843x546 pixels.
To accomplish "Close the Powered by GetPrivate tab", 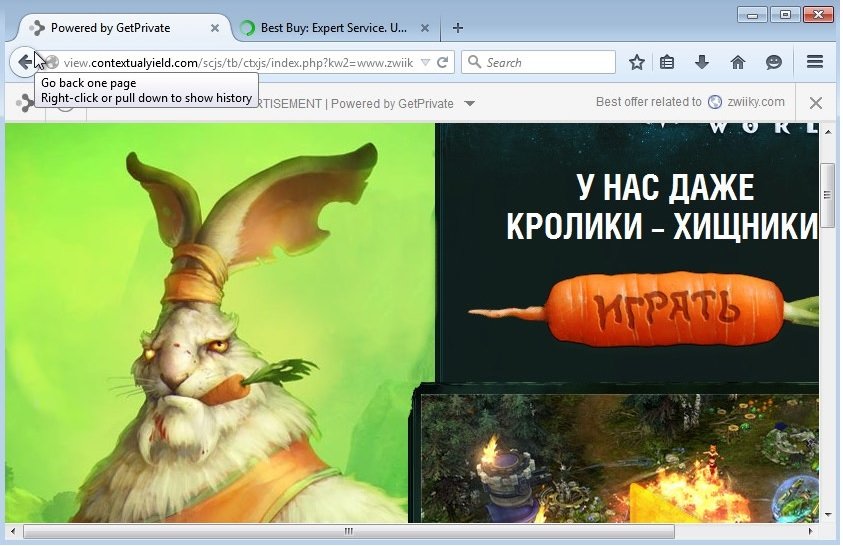I will pyautogui.click(x=215, y=28).
